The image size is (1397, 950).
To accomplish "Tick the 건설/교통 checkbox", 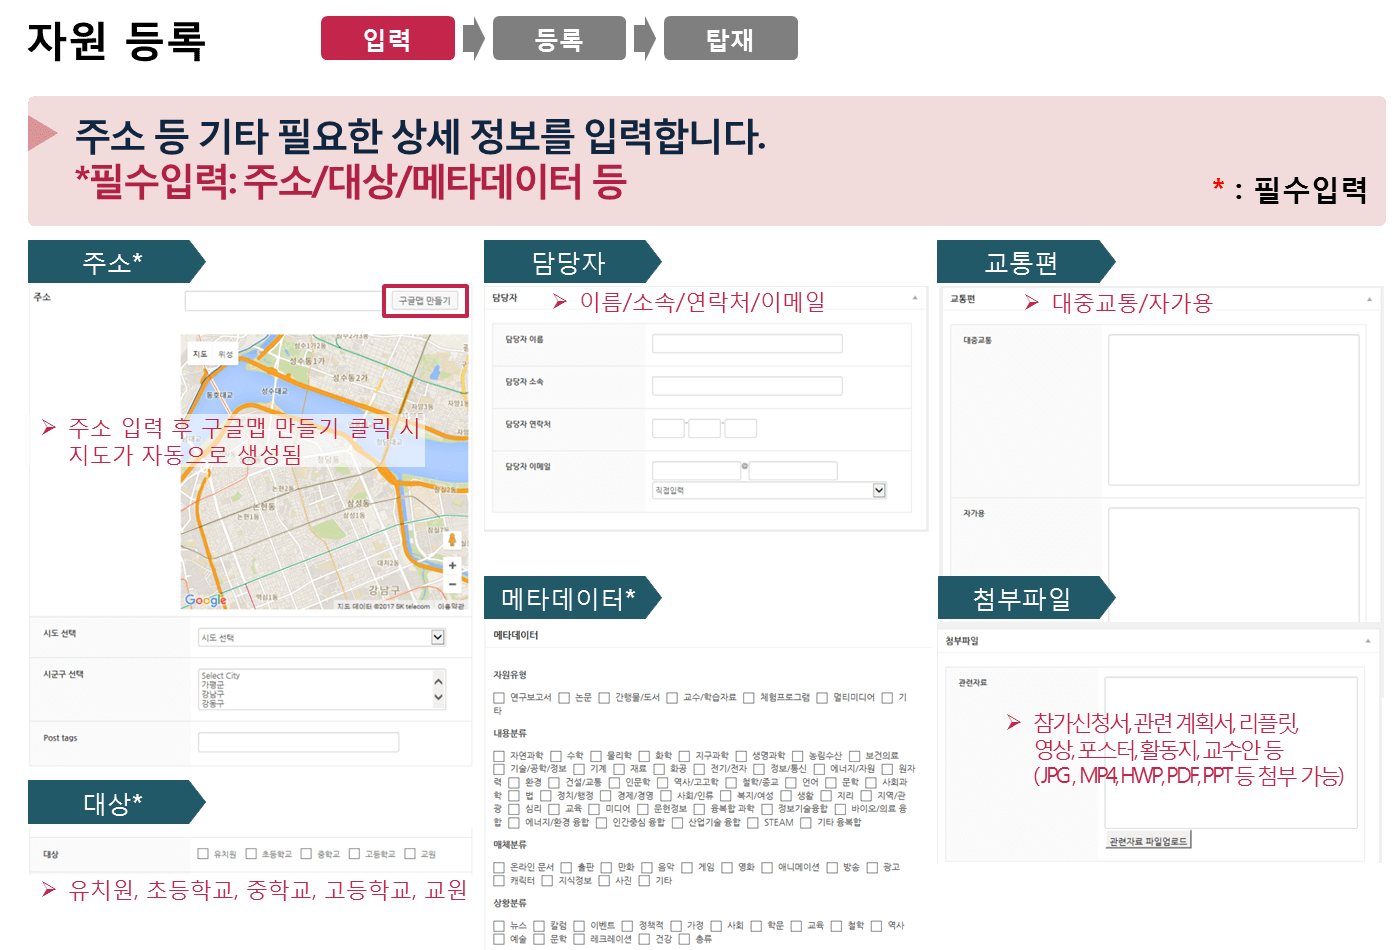I will click(x=554, y=783).
